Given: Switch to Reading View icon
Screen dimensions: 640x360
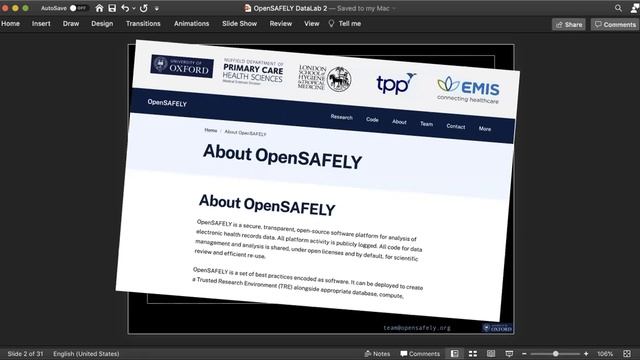Looking at the screenshot, I should (x=491, y=353).
